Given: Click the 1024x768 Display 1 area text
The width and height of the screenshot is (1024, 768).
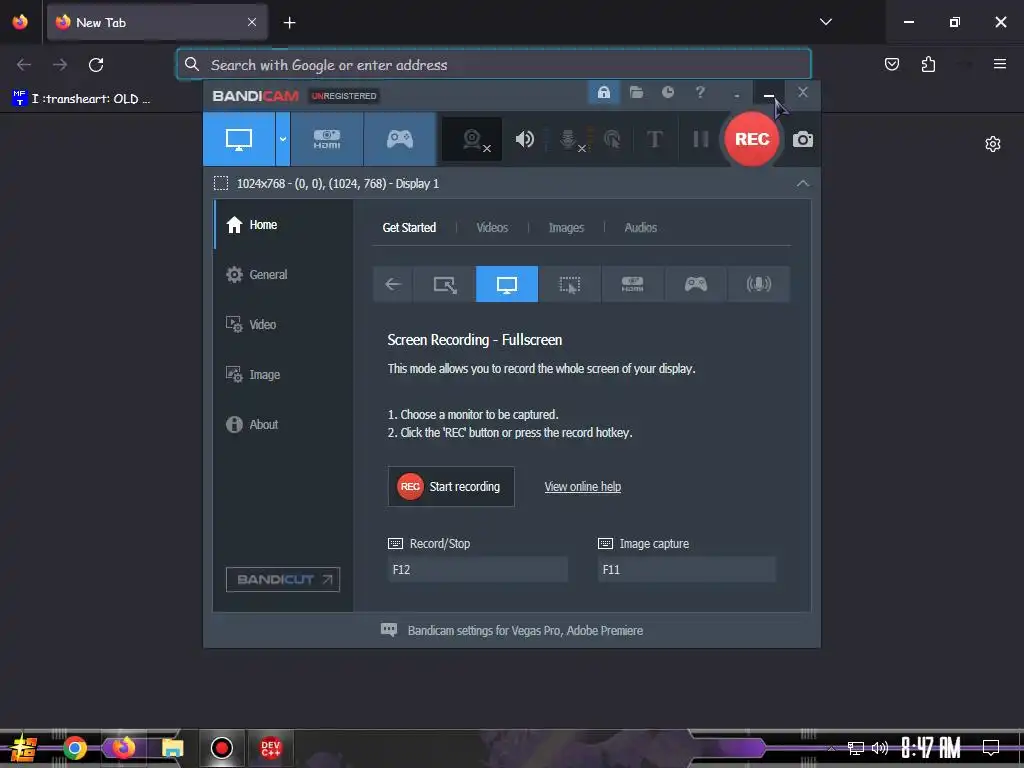Looking at the screenshot, I should pyautogui.click(x=337, y=184).
